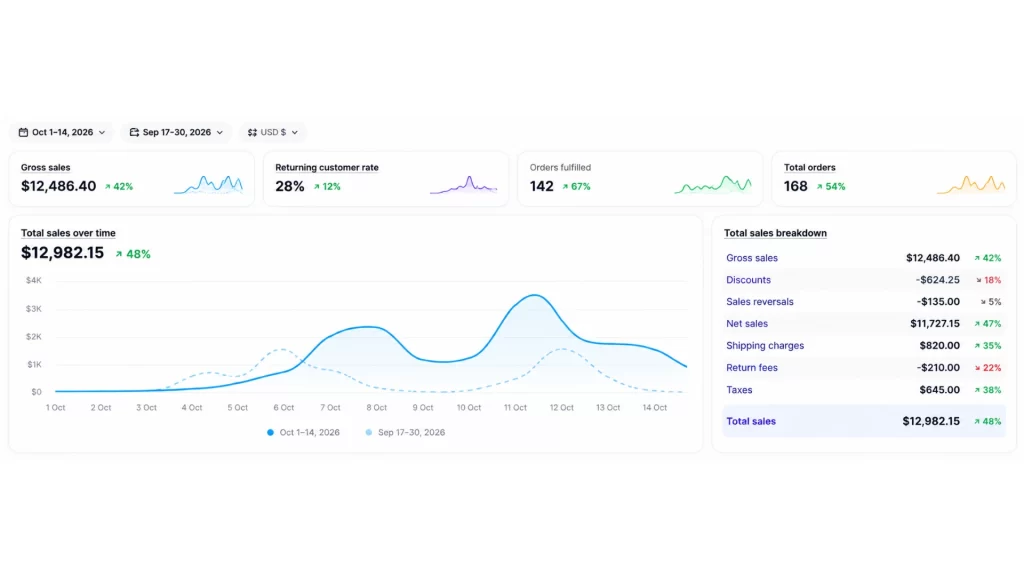Open the Orders fulfilled card title

coord(560,167)
